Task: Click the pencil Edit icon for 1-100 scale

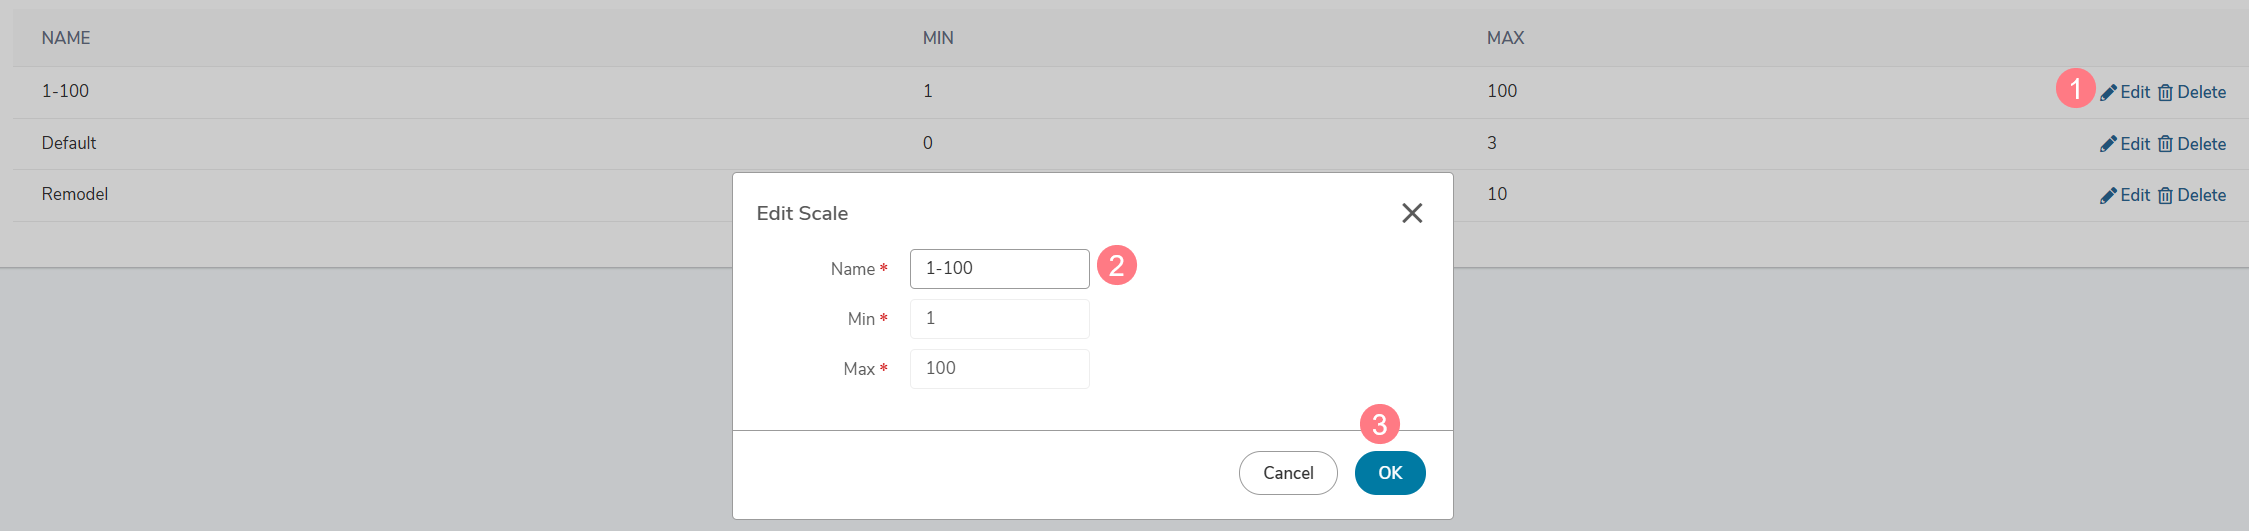Action: 2108,92
